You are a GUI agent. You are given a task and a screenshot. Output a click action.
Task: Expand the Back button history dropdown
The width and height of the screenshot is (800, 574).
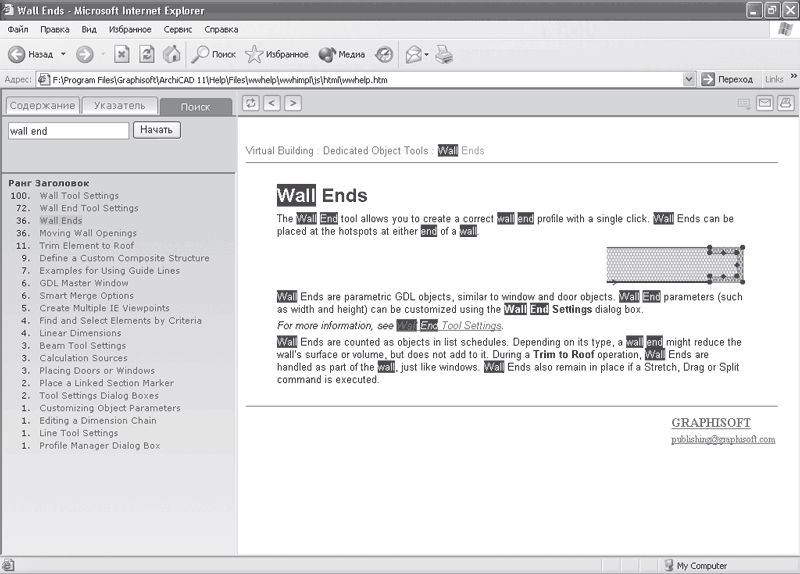pyautogui.click(x=63, y=54)
